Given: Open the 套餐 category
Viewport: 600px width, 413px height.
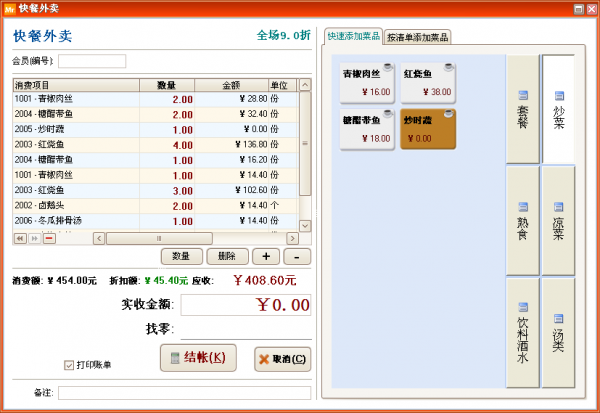Looking at the screenshot, I should tap(523, 109).
